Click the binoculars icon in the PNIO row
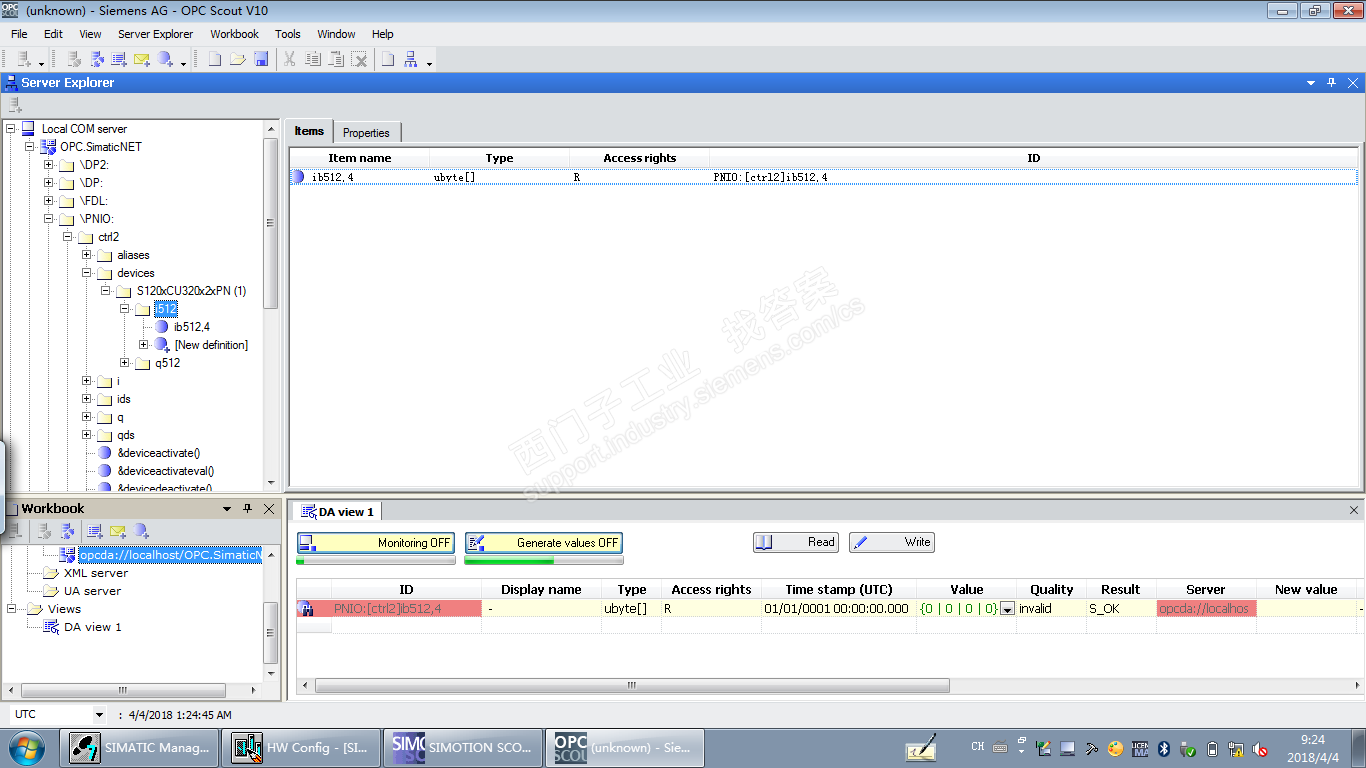The width and height of the screenshot is (1366, 768). click(x=307, y=608)
